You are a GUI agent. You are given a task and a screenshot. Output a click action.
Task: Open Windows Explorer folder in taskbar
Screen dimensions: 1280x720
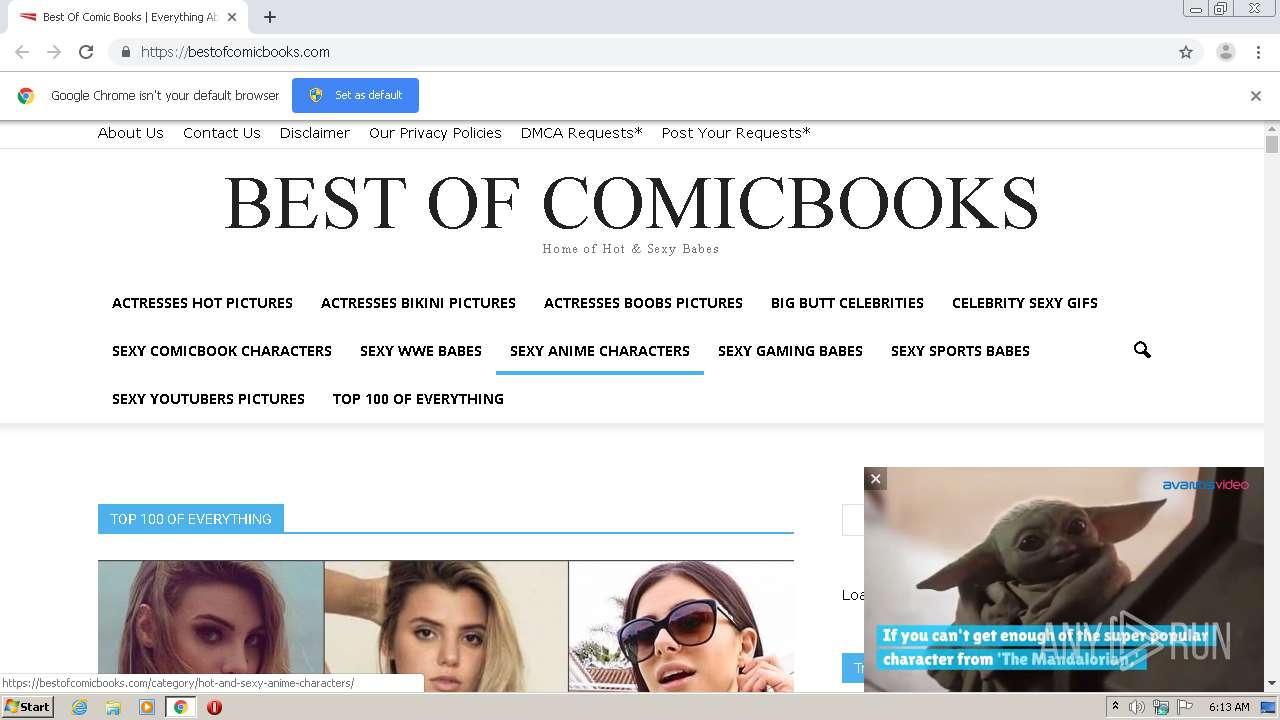coord(113,707)
